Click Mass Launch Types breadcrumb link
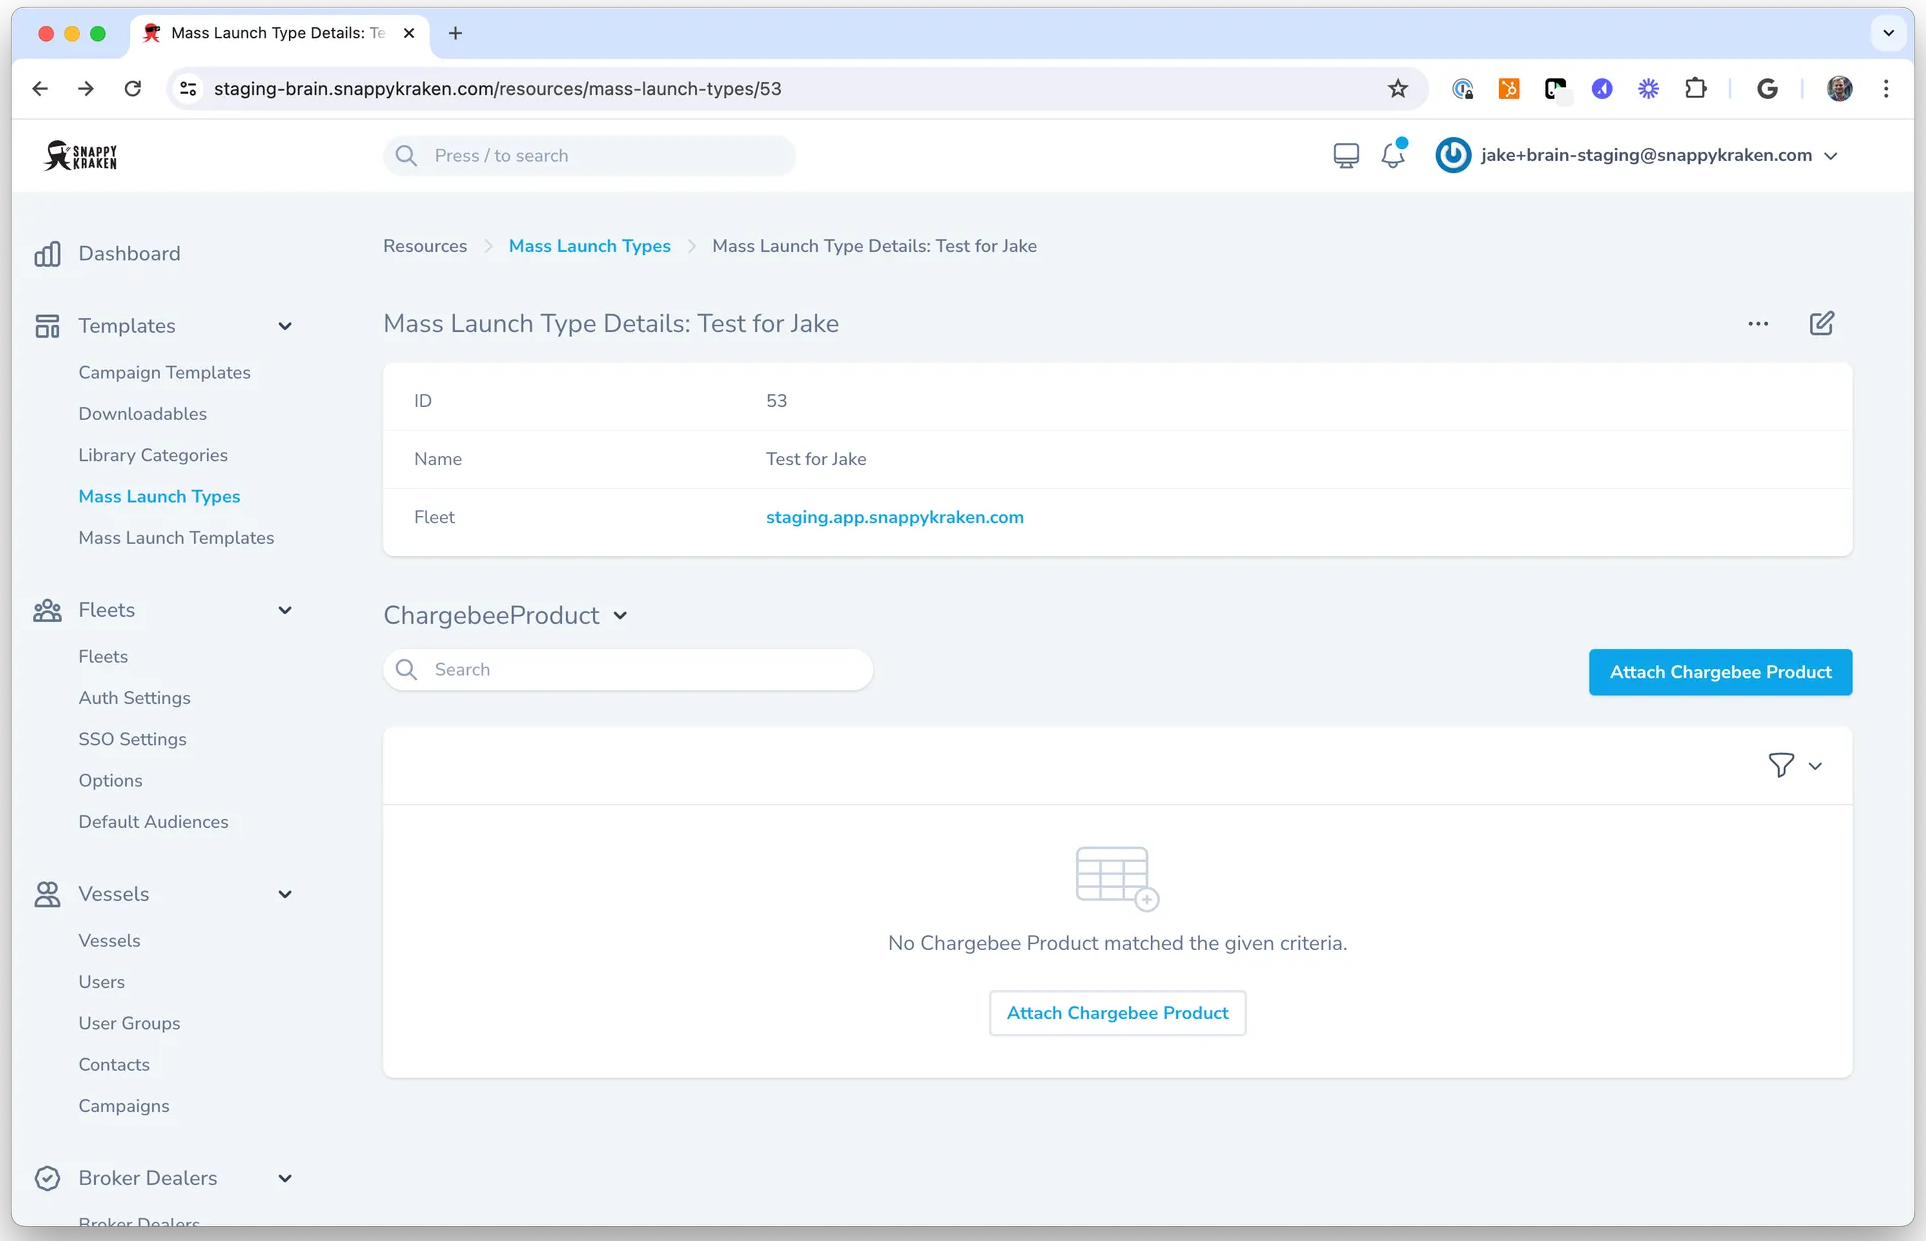Image resolution: width=1926 pixels, height=1241 pixels. tap(589, 246)
